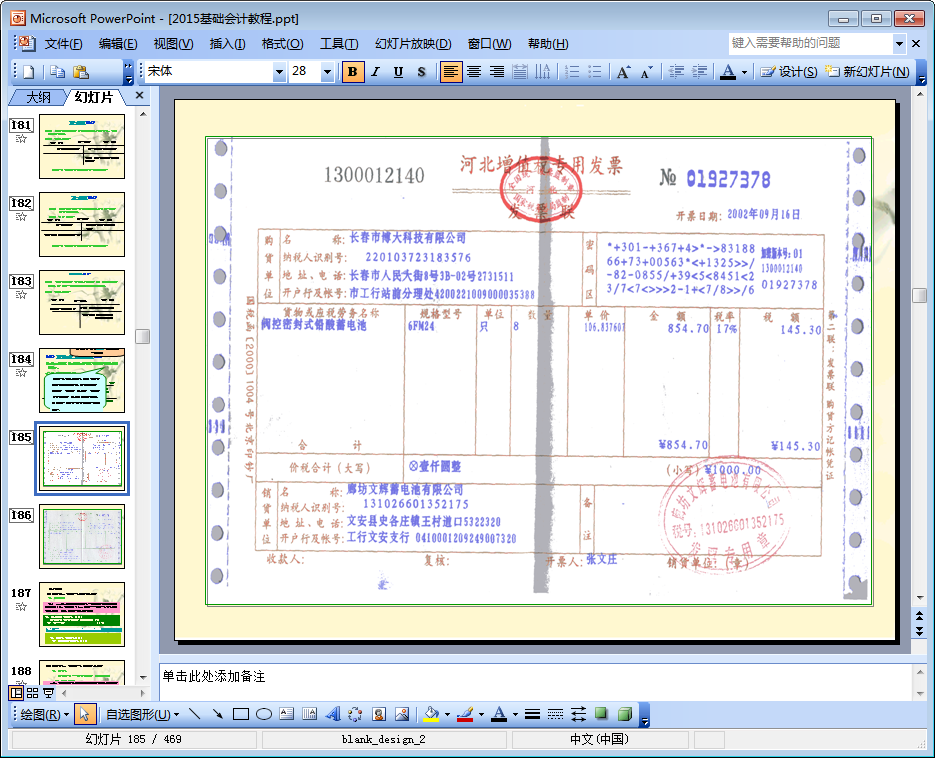Toggle Italic formatting

(375, 72)
